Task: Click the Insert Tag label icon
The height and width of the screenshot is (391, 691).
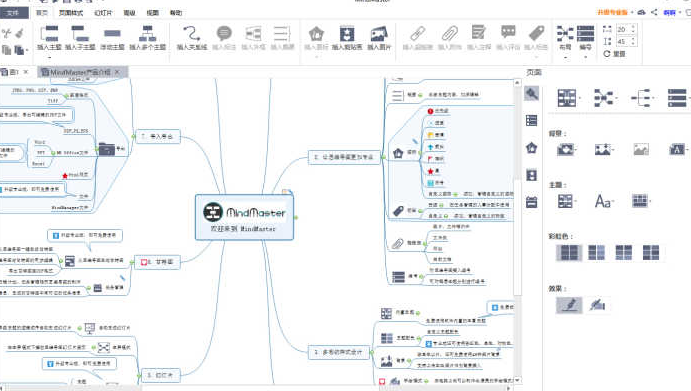Action: point(536,33)
